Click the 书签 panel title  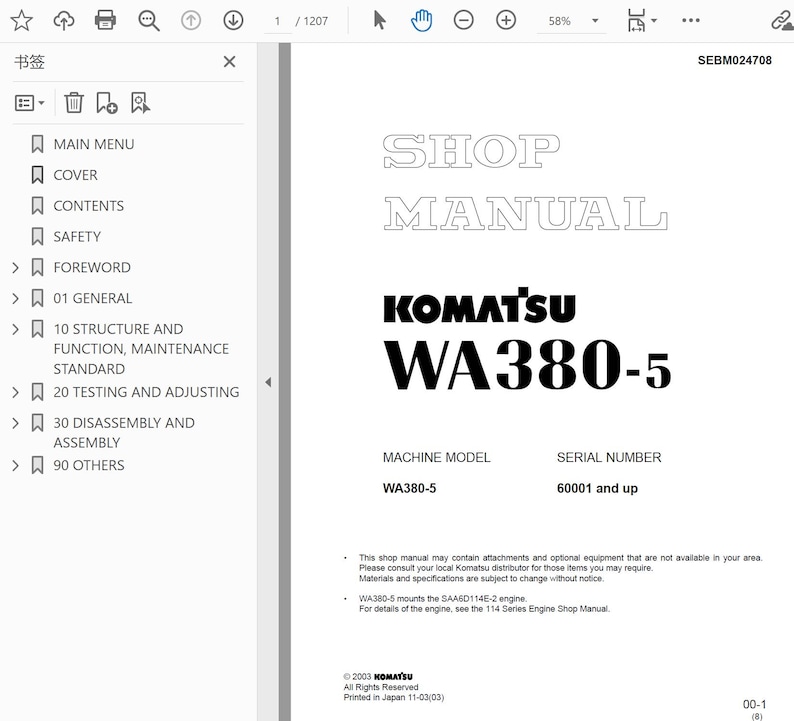point(29,62)
